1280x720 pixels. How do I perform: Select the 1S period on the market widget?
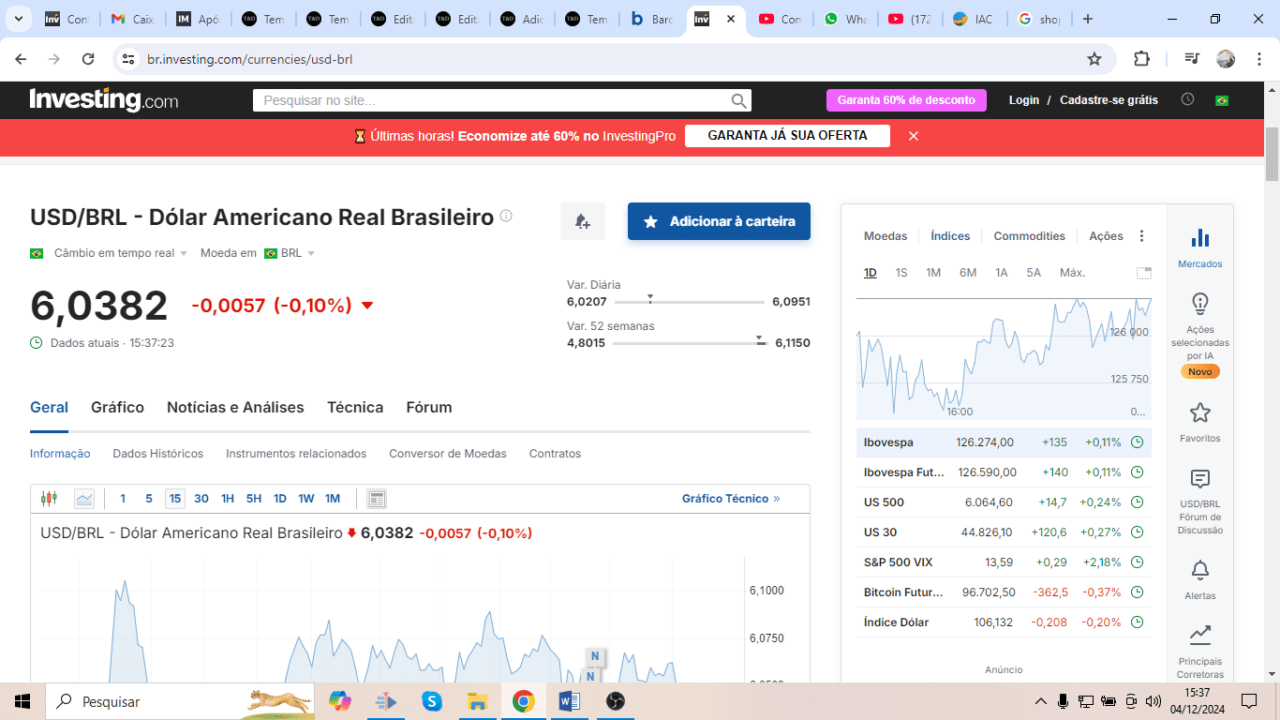(901, 273)
